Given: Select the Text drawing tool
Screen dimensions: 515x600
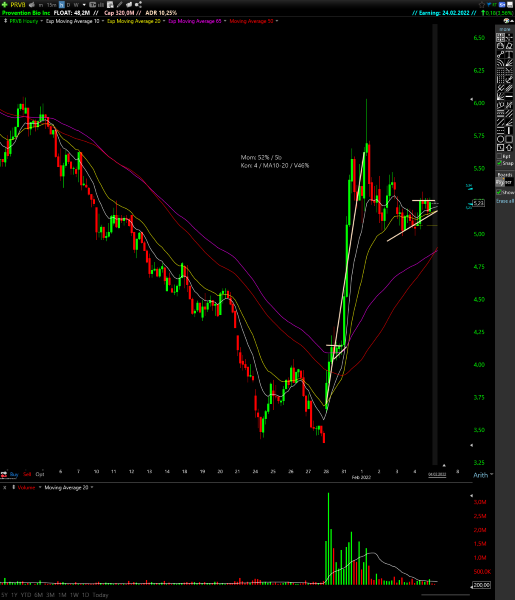Looking at the screenshot, I should (x=509, y=54).
